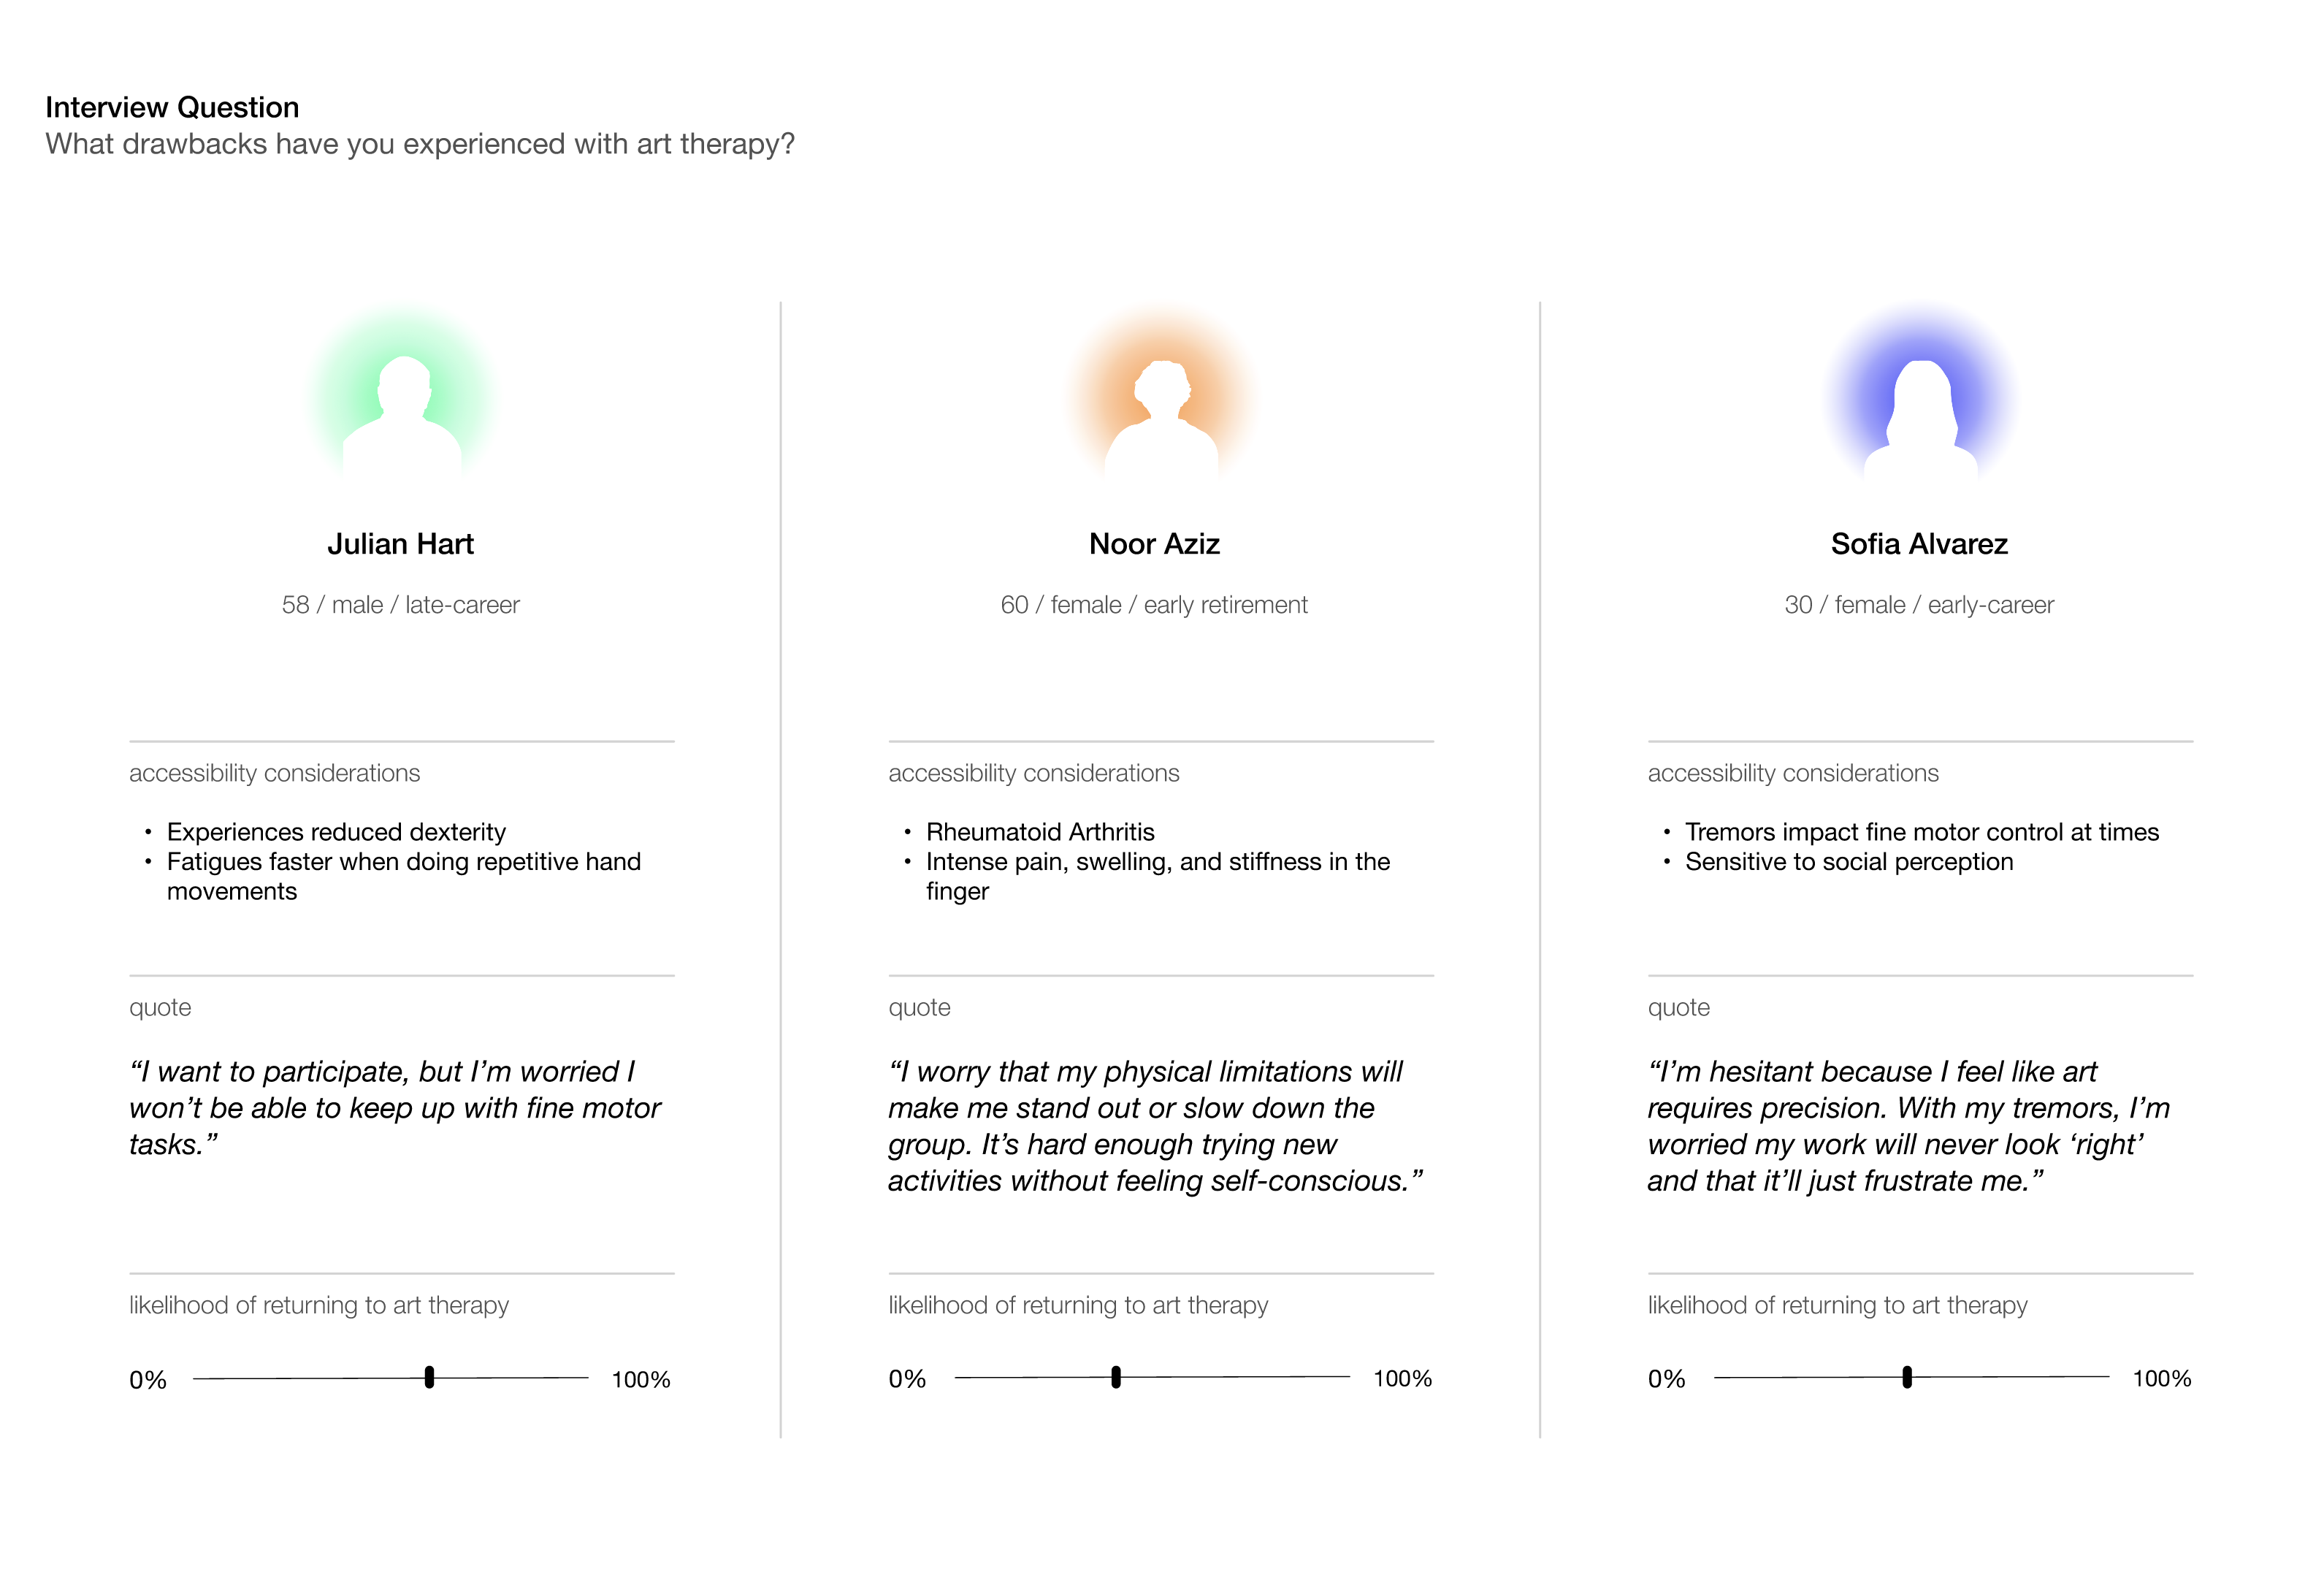Image resolution: width=2324 pixels, height=1572 pixels.
Task: Click the 'Experiences reduced dexterity' bullet
Action: click(336, 832)
